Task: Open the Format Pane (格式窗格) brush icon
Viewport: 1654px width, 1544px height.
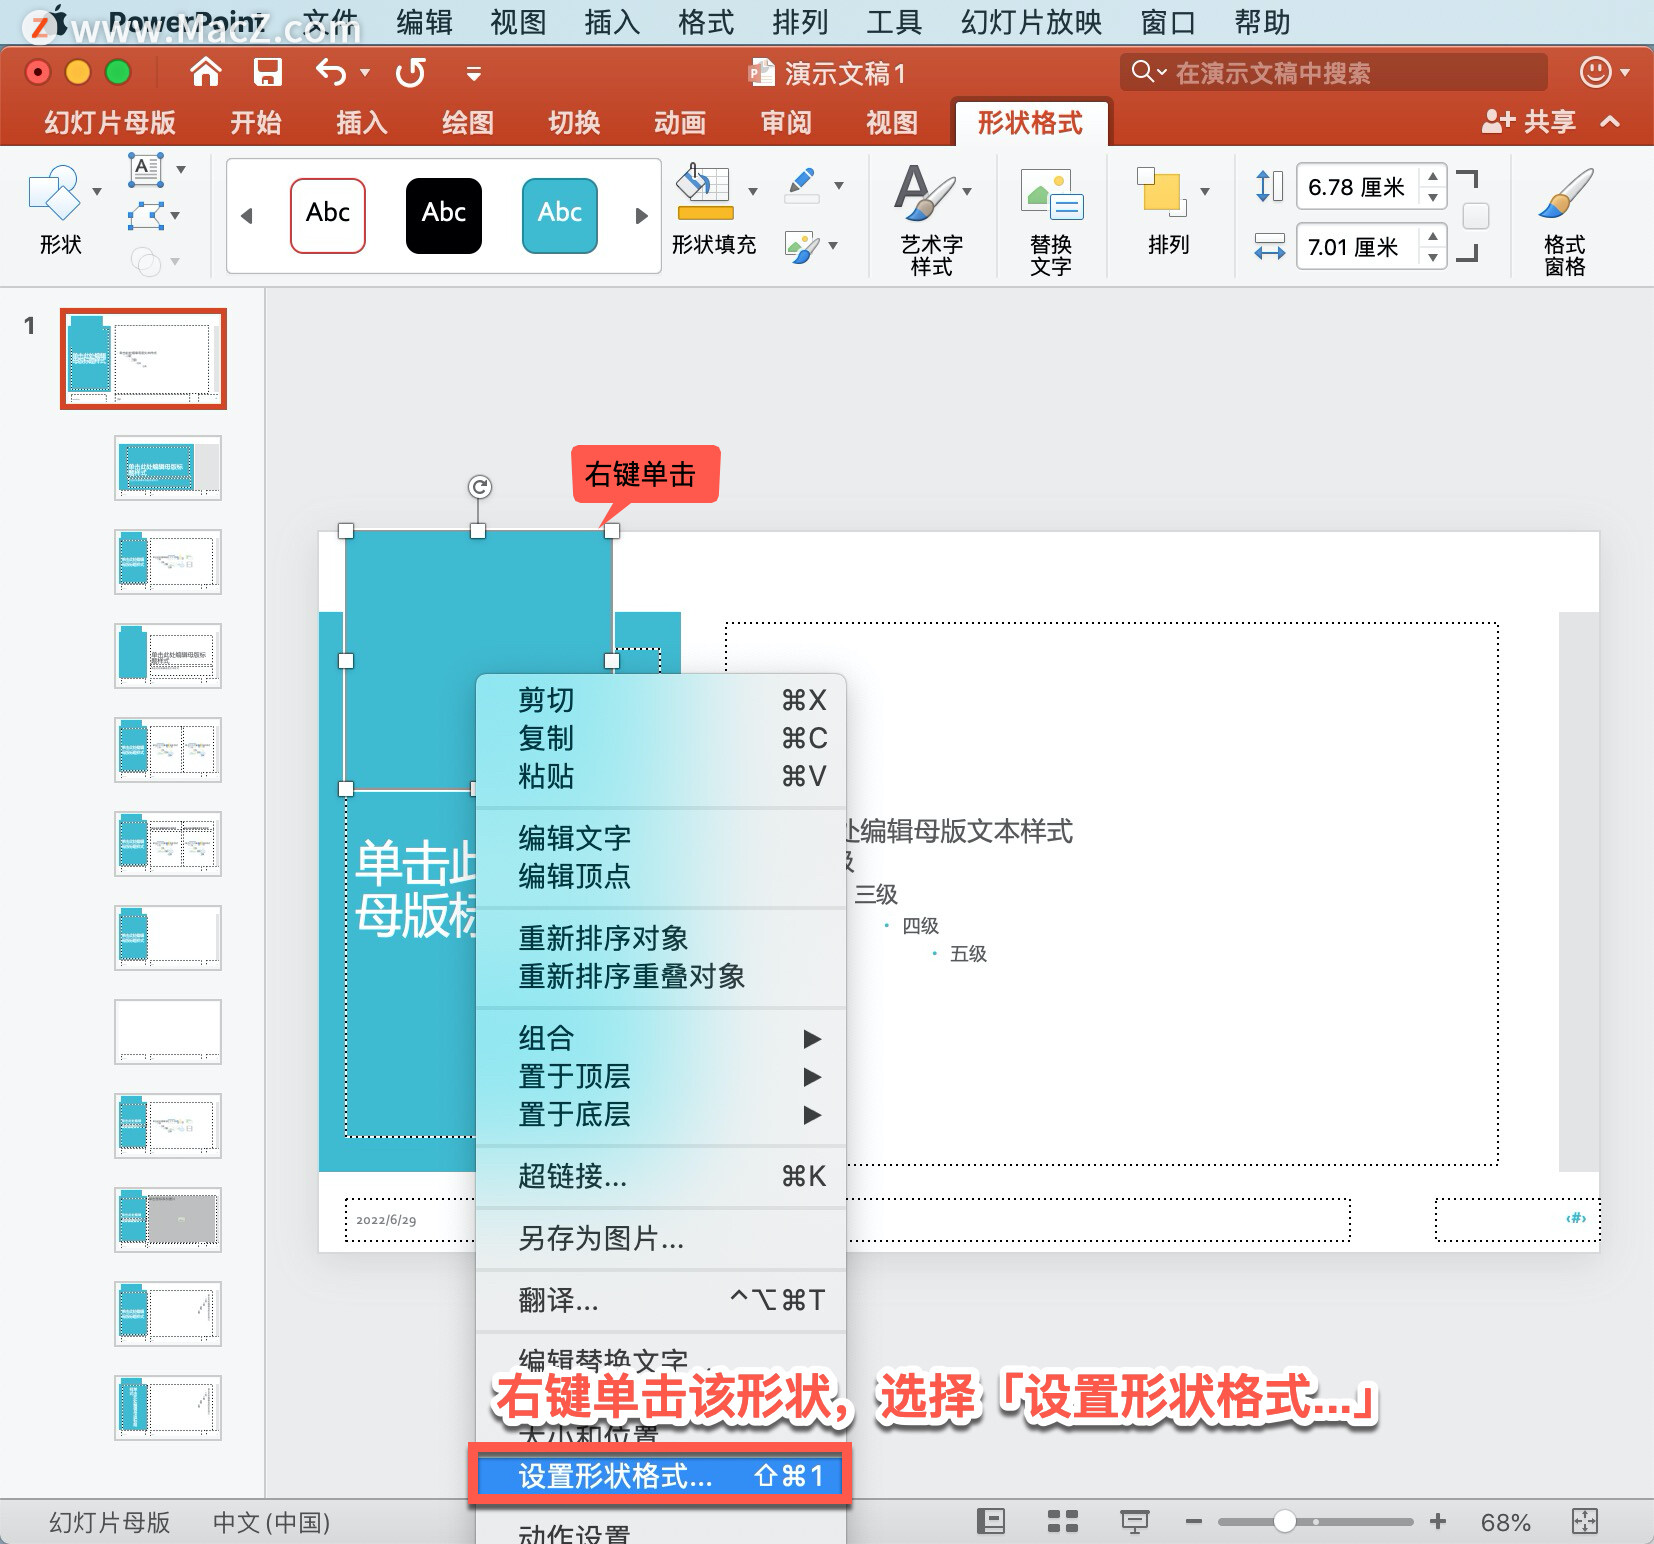Action: (x=1565, y=193)
